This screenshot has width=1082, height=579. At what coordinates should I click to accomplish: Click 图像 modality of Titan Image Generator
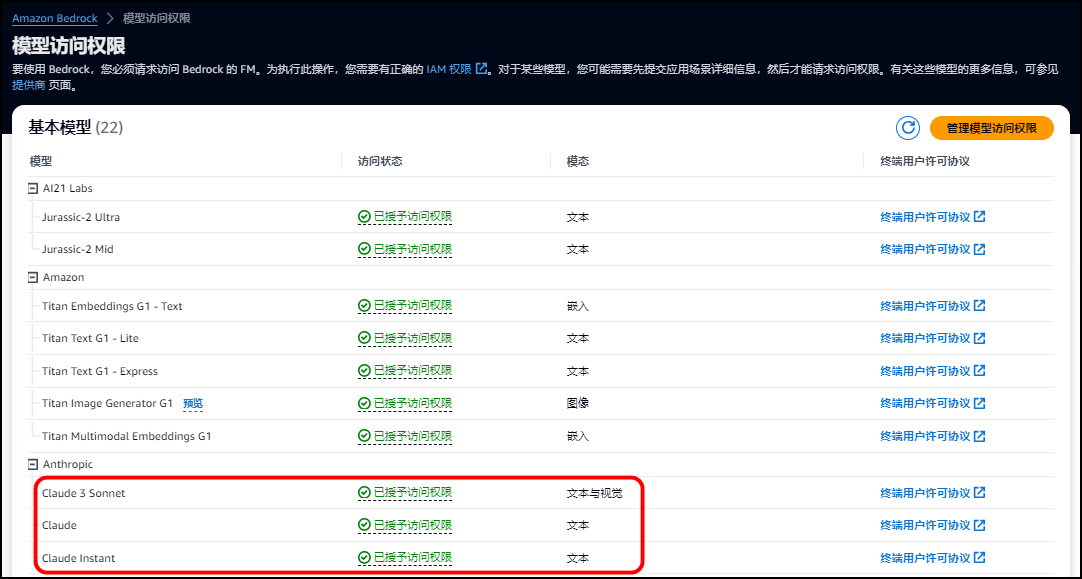578,403
